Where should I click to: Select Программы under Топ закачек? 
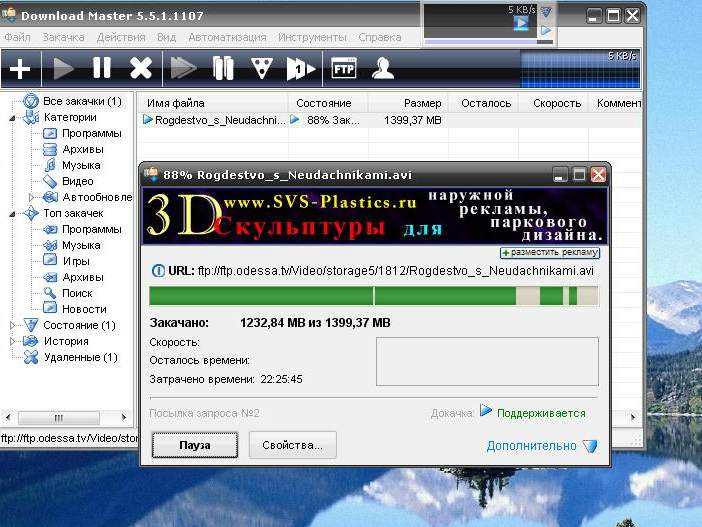point(92,229)
